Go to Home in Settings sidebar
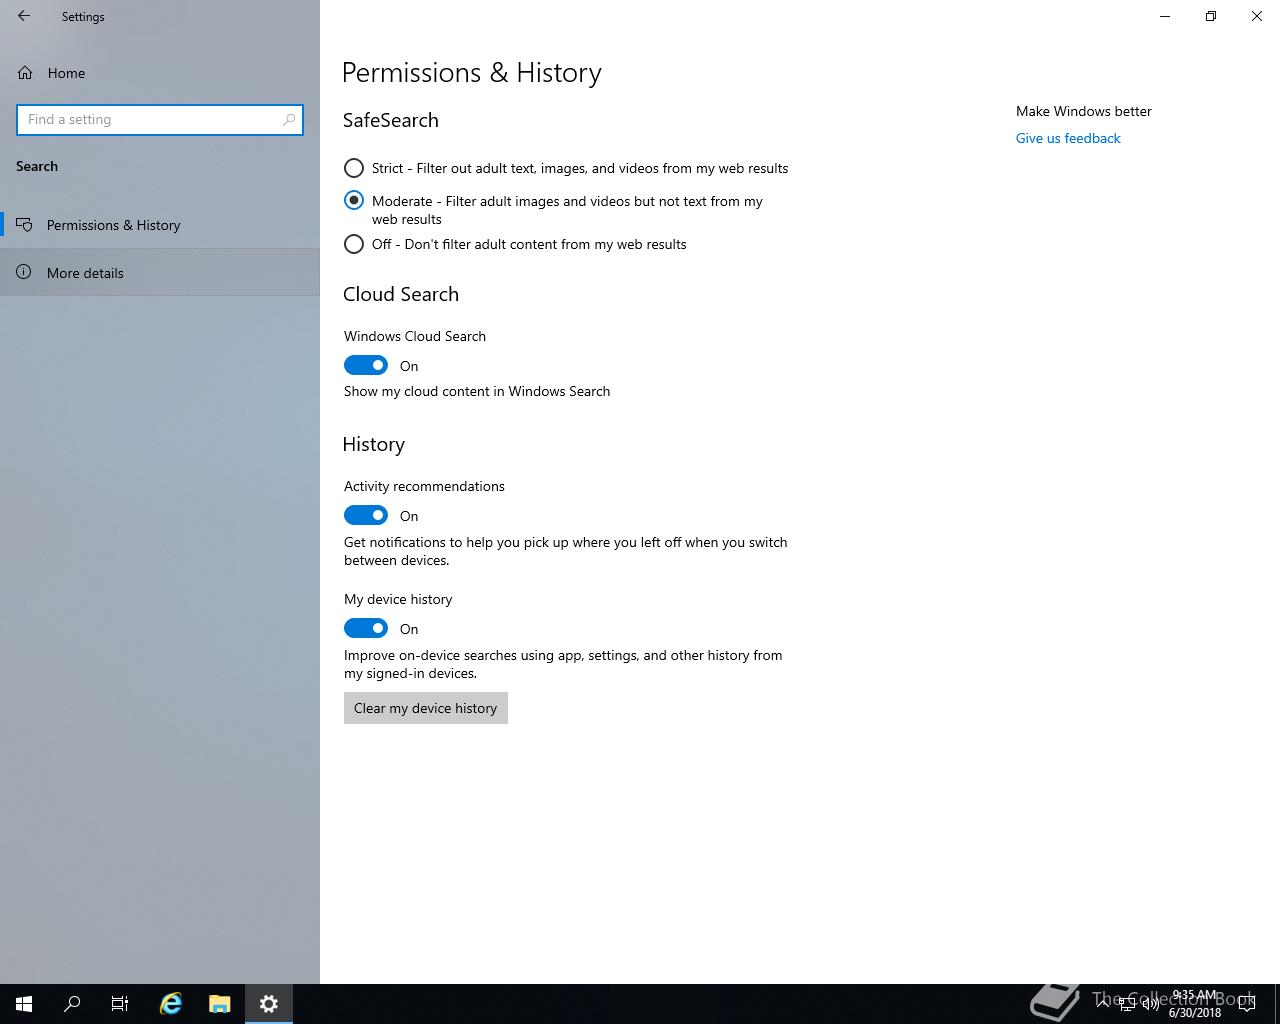 tap(160, 73)
